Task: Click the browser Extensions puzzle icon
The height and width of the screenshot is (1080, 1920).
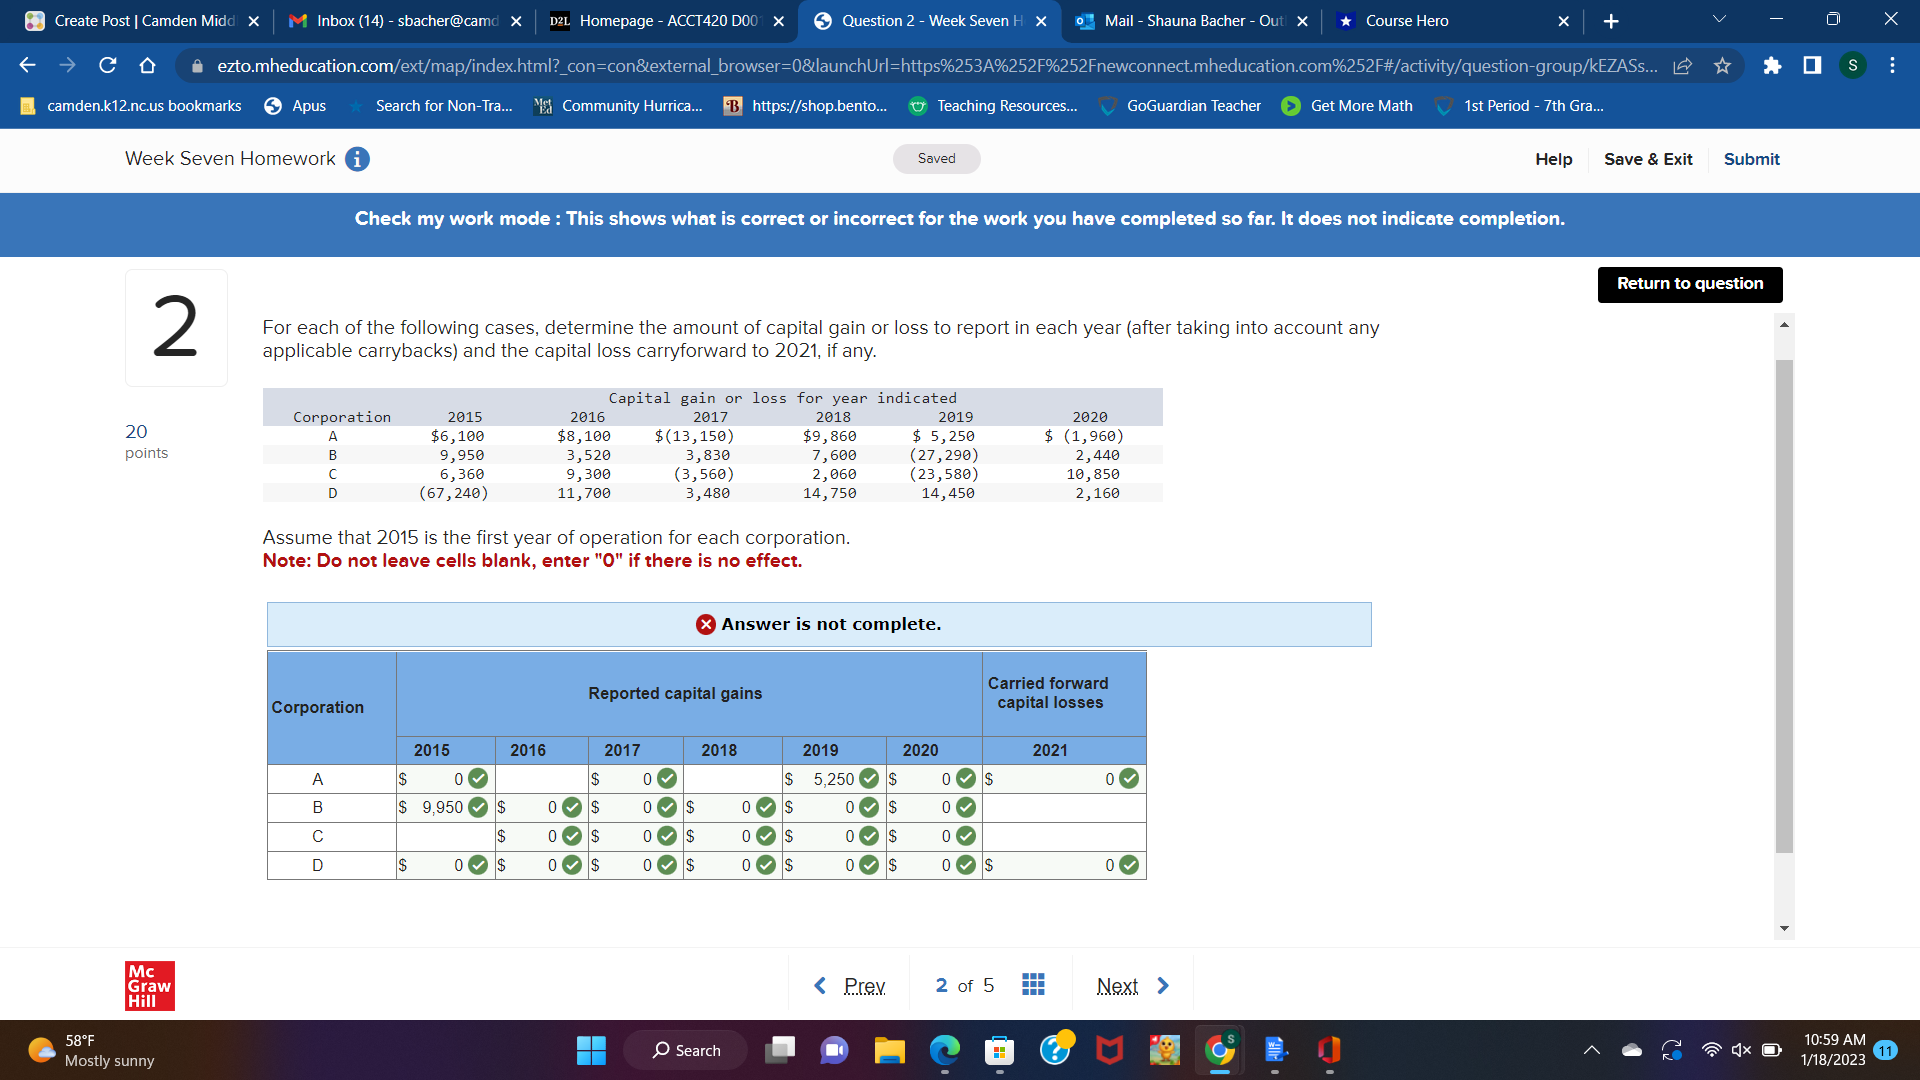Action: pyautogui.click(x=1772, y=66)
